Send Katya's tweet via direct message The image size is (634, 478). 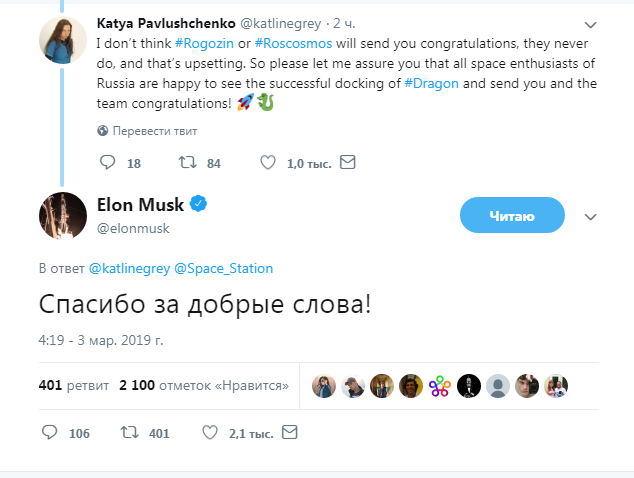pyautogui.click(x=346, y=162)
